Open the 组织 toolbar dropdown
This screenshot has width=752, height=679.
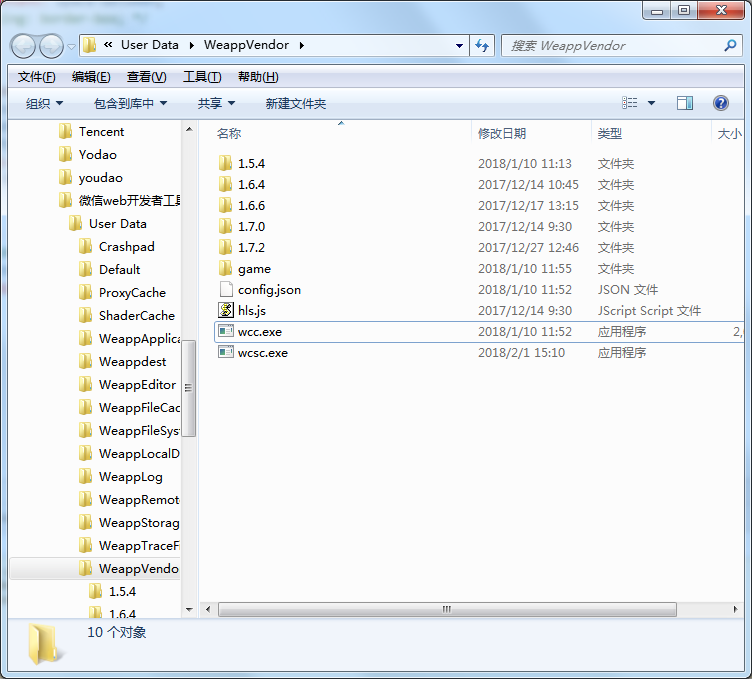click(x=44, y=104)
